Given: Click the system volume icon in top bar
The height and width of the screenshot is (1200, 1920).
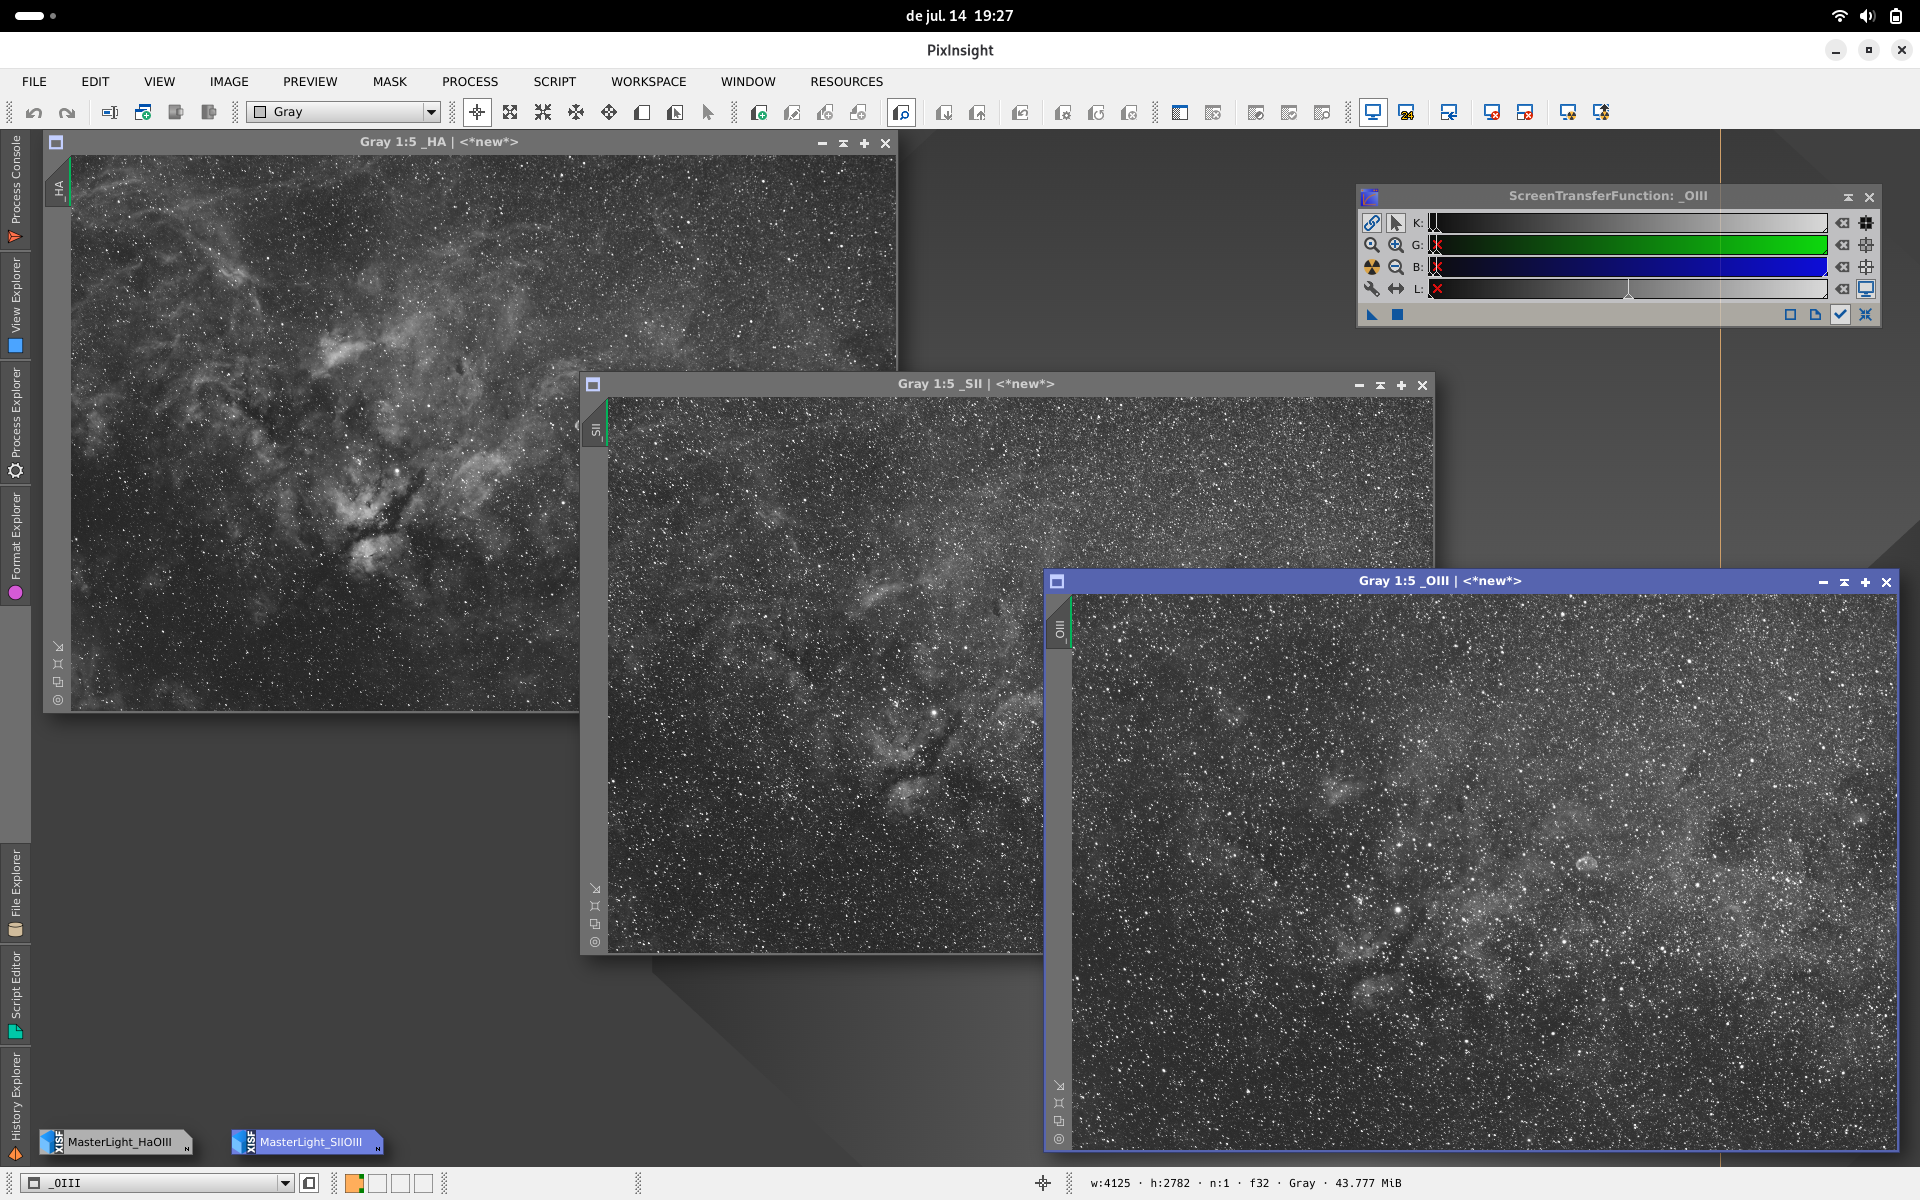Looking at the screenshot, I should (1867, 16).
